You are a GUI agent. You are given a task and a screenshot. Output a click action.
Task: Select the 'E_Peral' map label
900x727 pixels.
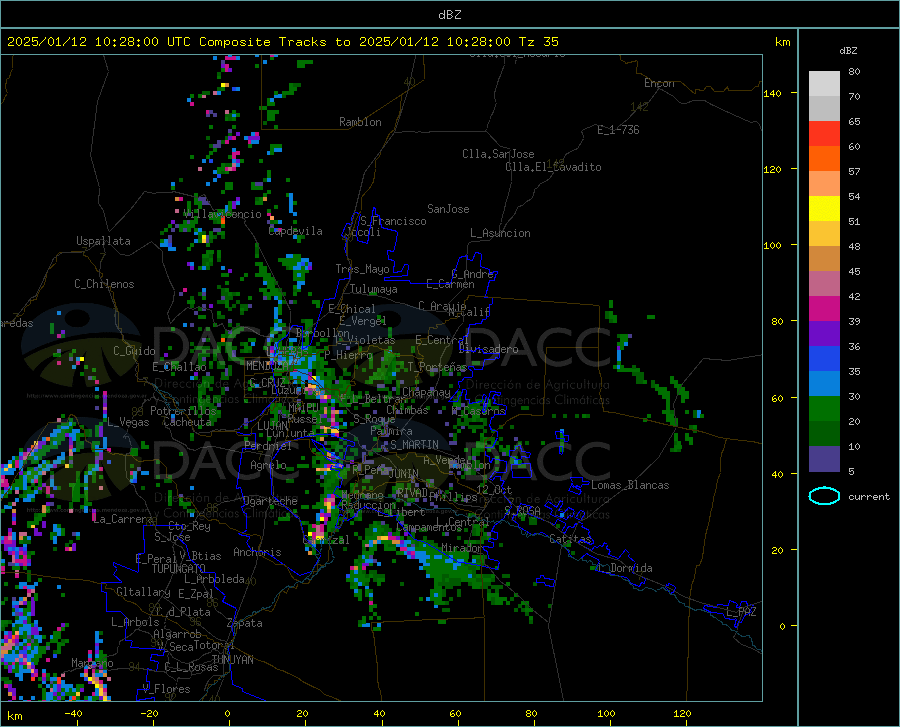pyautogui.click(x=156, y=558)
